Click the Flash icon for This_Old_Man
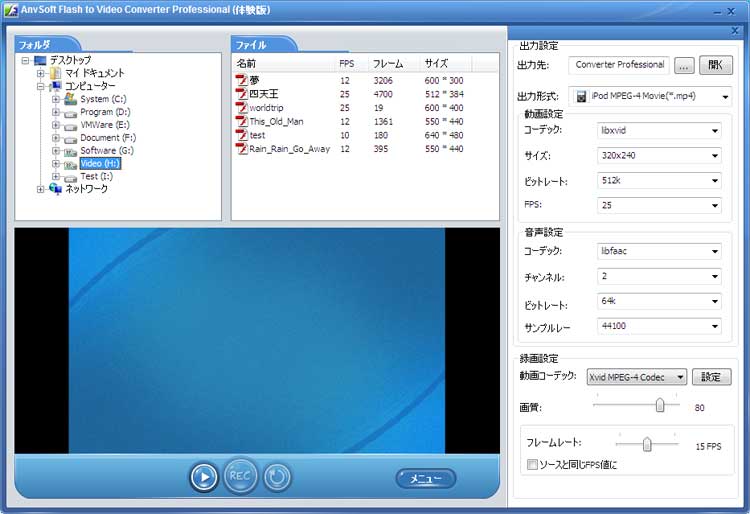This screenshot has width=750, height=514. pos(242,121)
